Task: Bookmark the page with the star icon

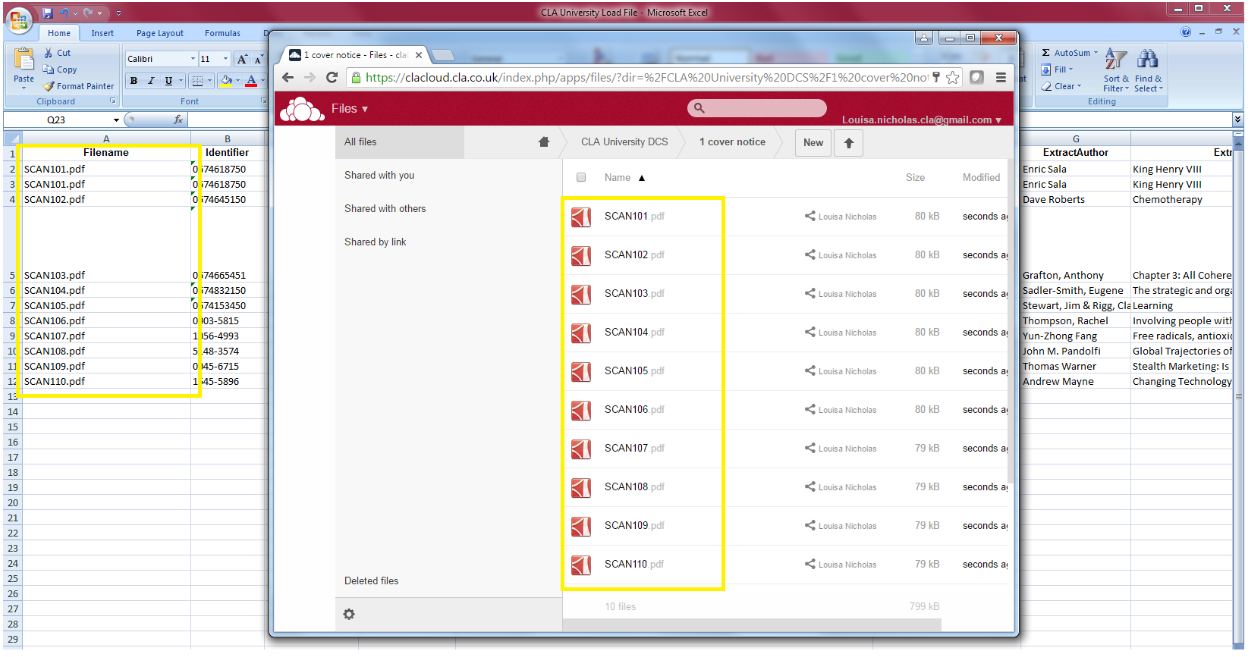Action: pyautogui.click(x=953, y=77)
